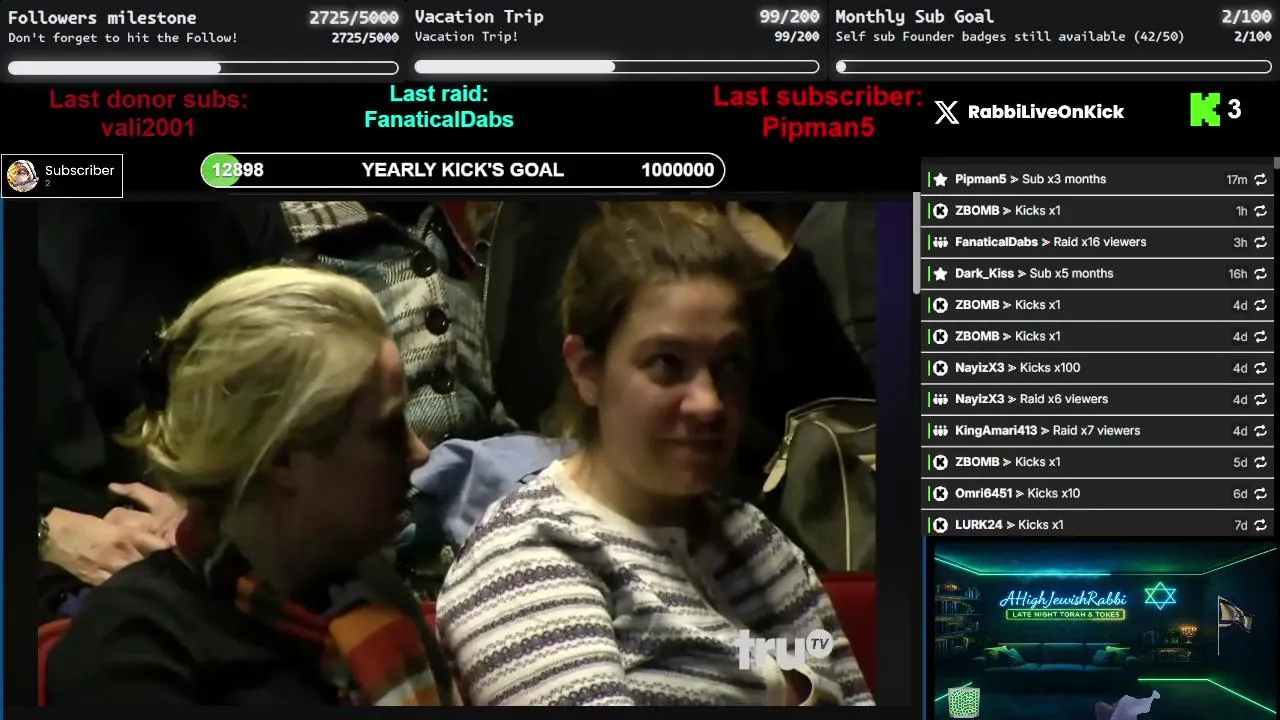Image resolution: width=1280 pixels, height=720 pixels.
Task: Replay the FanaticalDabs Raid x16 viewers alert
Action: pos(1260,243)
